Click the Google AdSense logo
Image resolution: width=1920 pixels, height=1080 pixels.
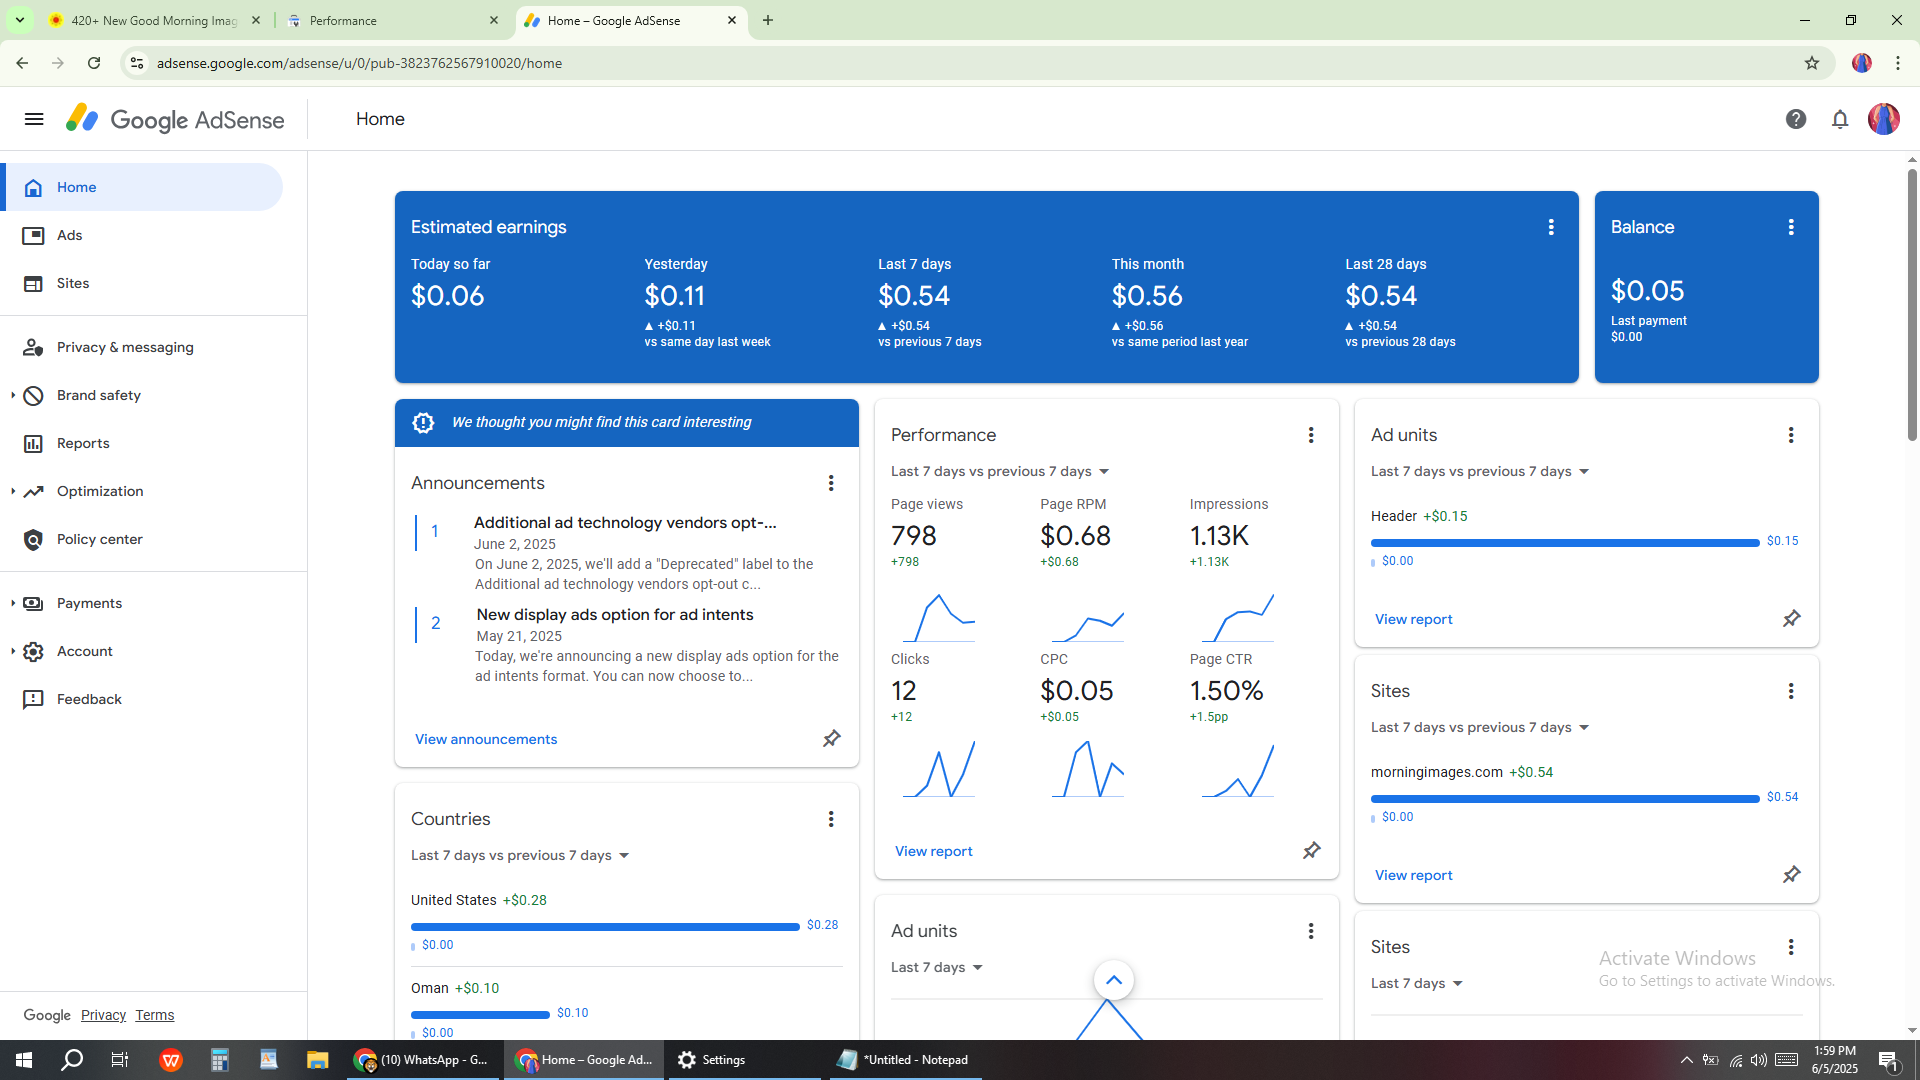[175, 119]
